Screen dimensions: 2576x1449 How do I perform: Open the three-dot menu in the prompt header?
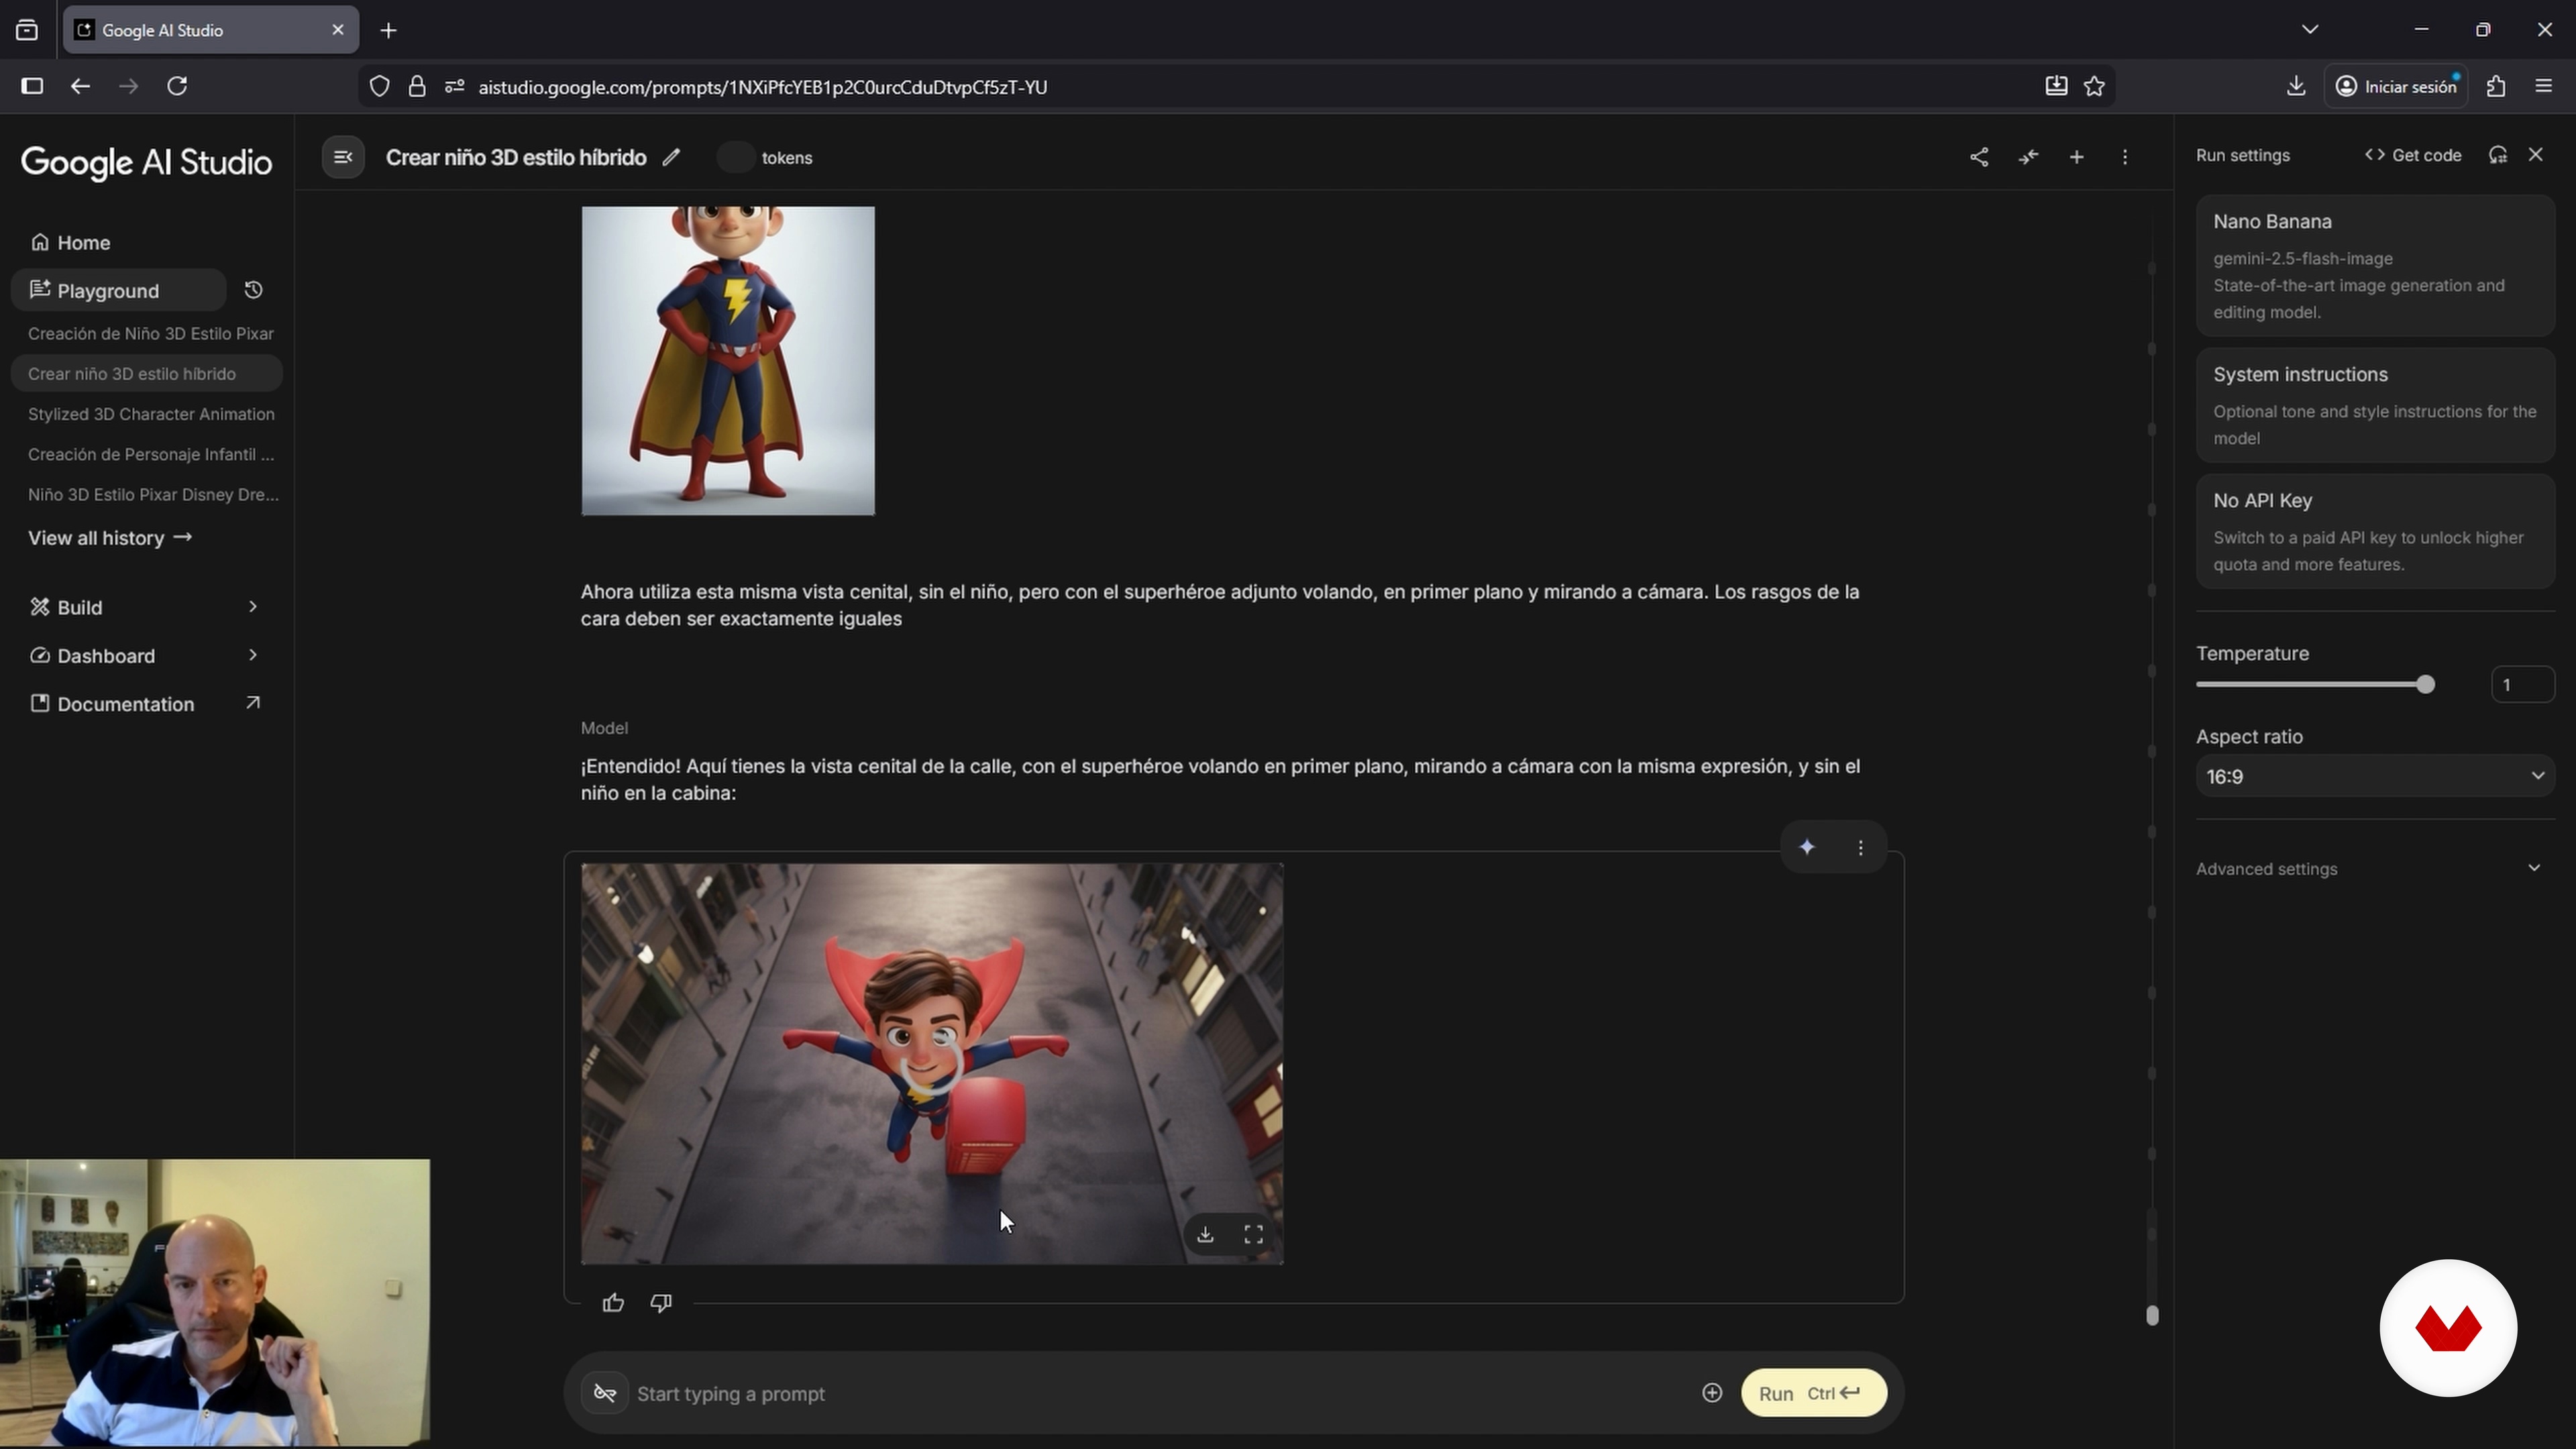coord(2124,157)
